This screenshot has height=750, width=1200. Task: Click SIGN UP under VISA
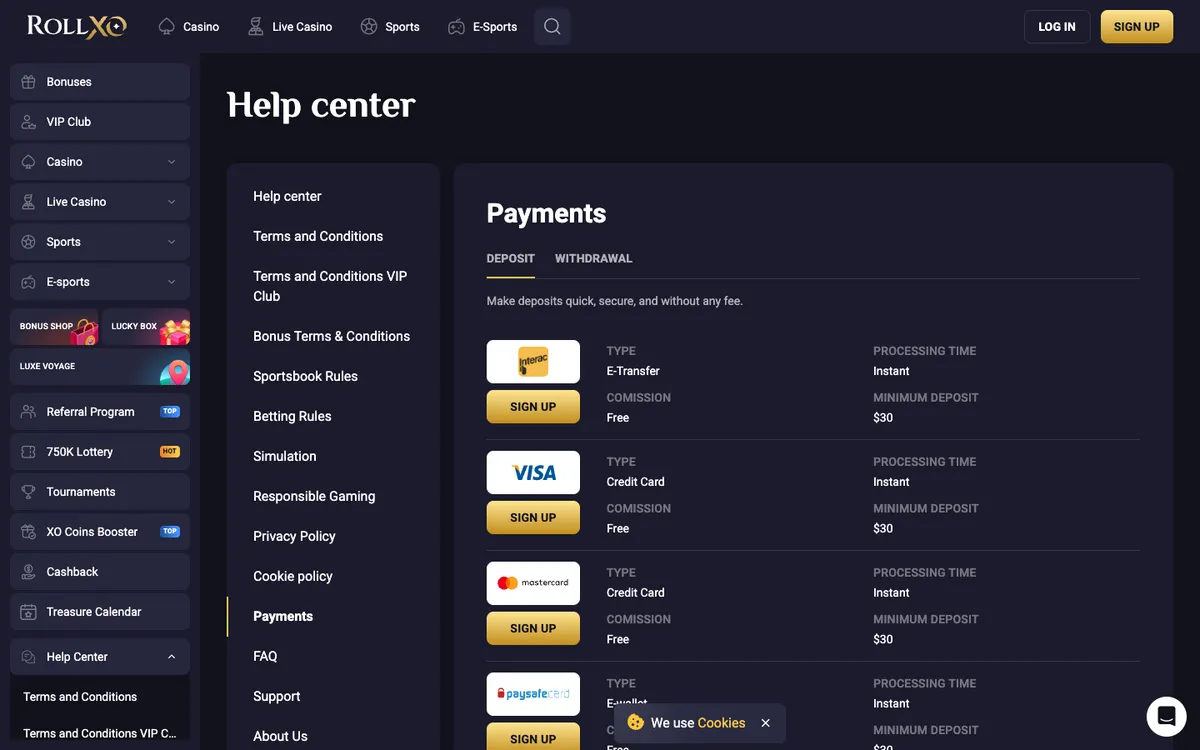click(x=533, y=518)
